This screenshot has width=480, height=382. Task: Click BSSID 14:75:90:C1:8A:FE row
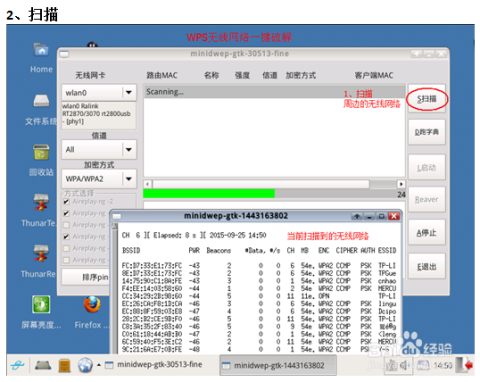(x=259, y=281)
